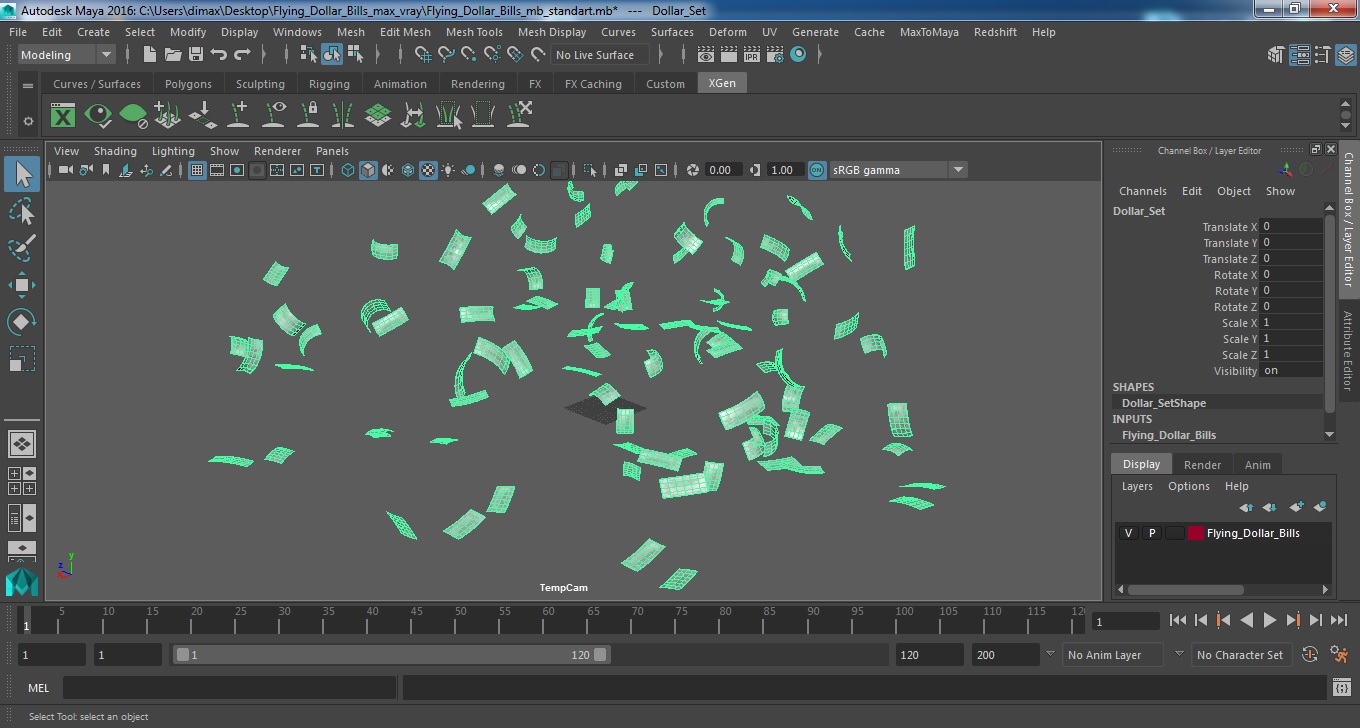
Task: Click the XGen remove guides icon with X
Action: (x=519, y=115)
